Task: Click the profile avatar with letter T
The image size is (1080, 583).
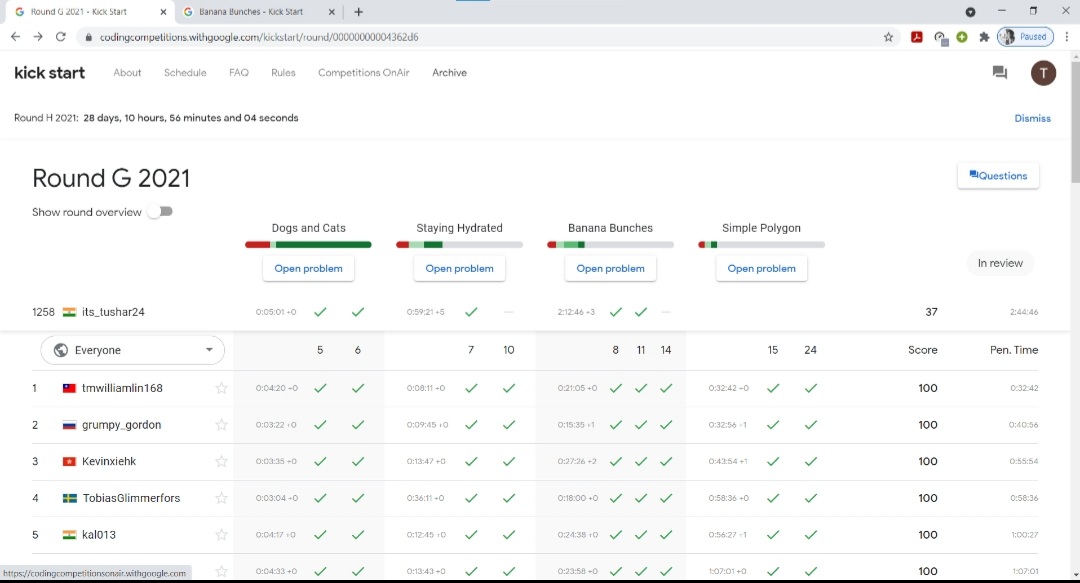Action: click(x=1043, y=72)
